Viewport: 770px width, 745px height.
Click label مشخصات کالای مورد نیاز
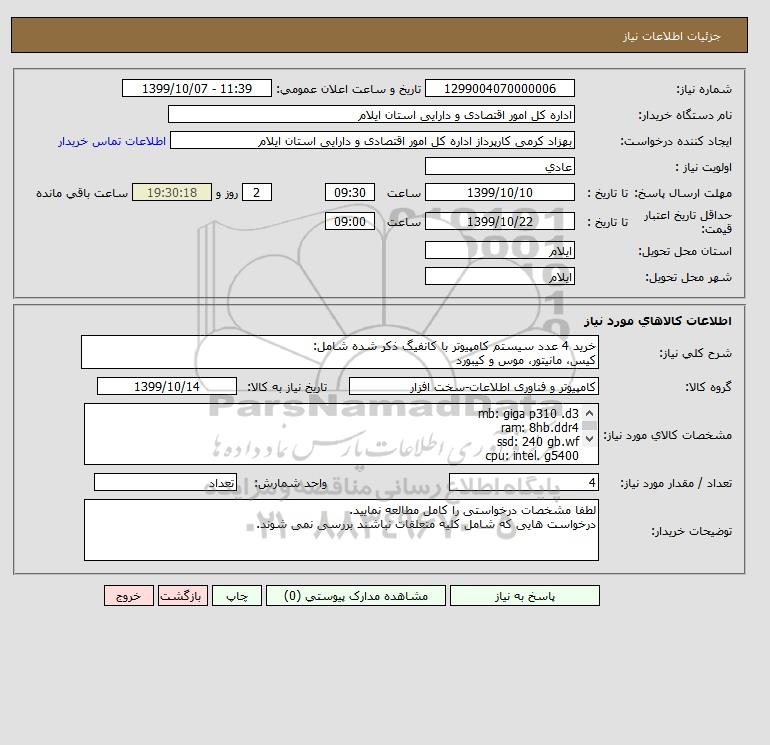point(668,435)
